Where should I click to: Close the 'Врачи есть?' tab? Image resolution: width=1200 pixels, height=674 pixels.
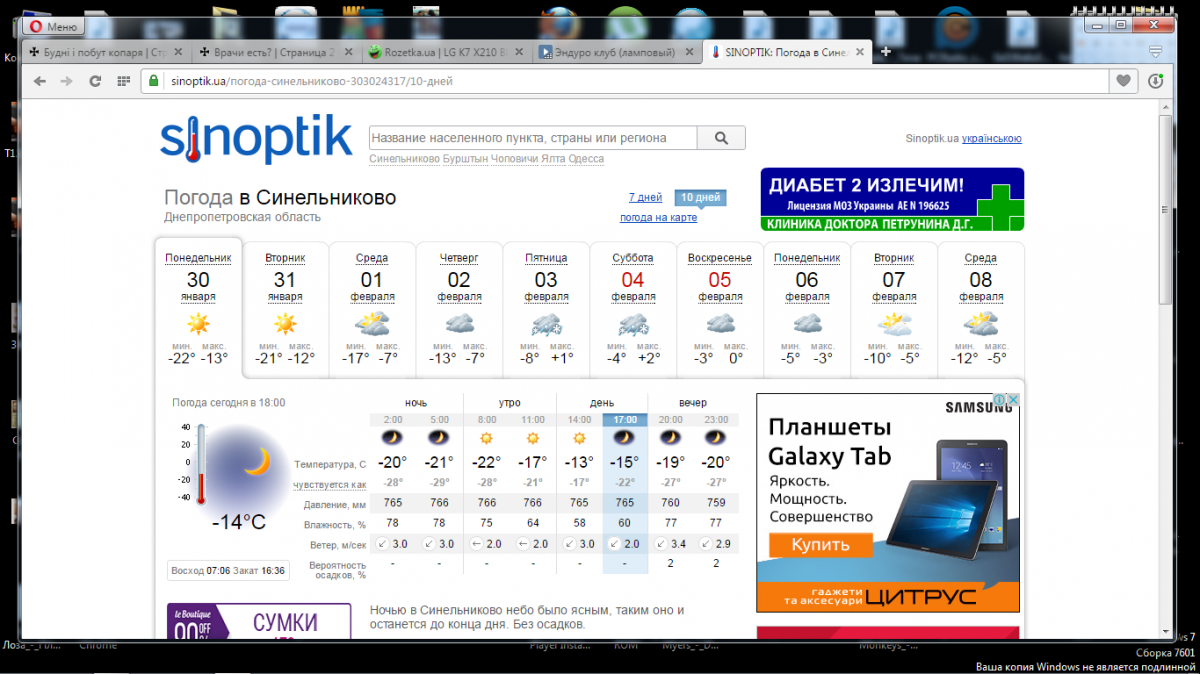tap(348, 52)
